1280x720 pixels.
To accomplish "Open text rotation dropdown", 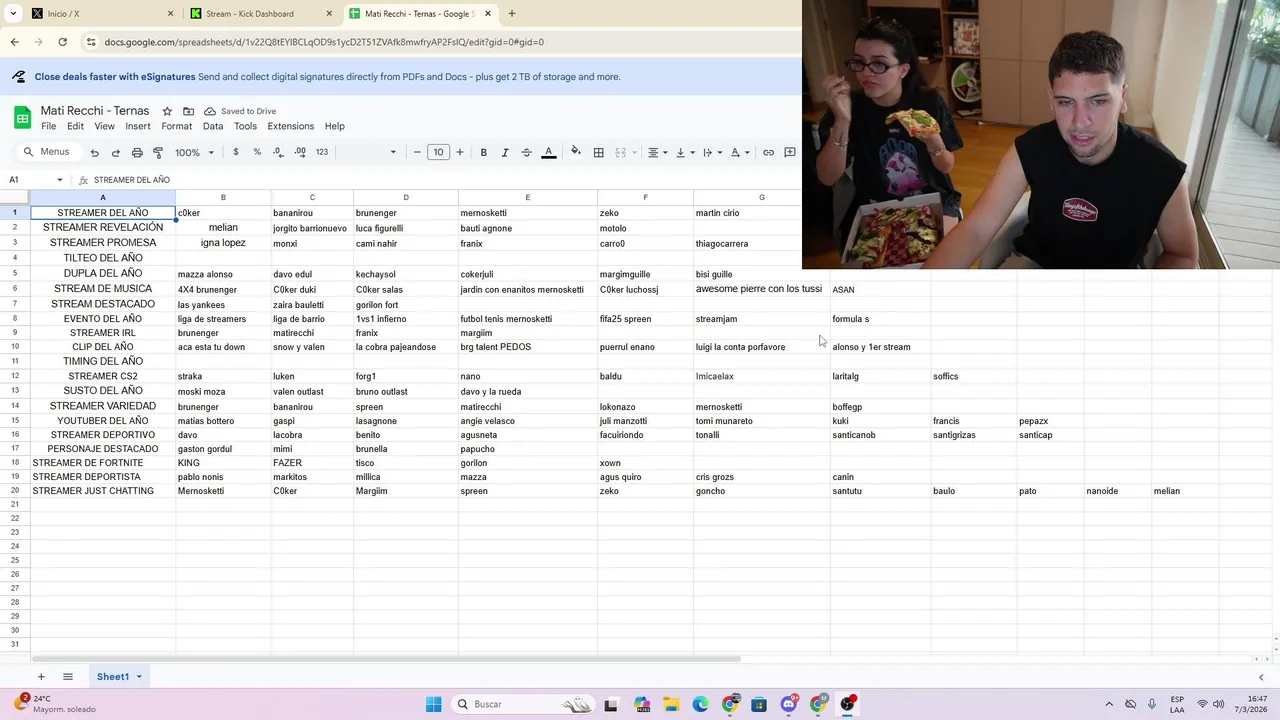I will (740, 152).
